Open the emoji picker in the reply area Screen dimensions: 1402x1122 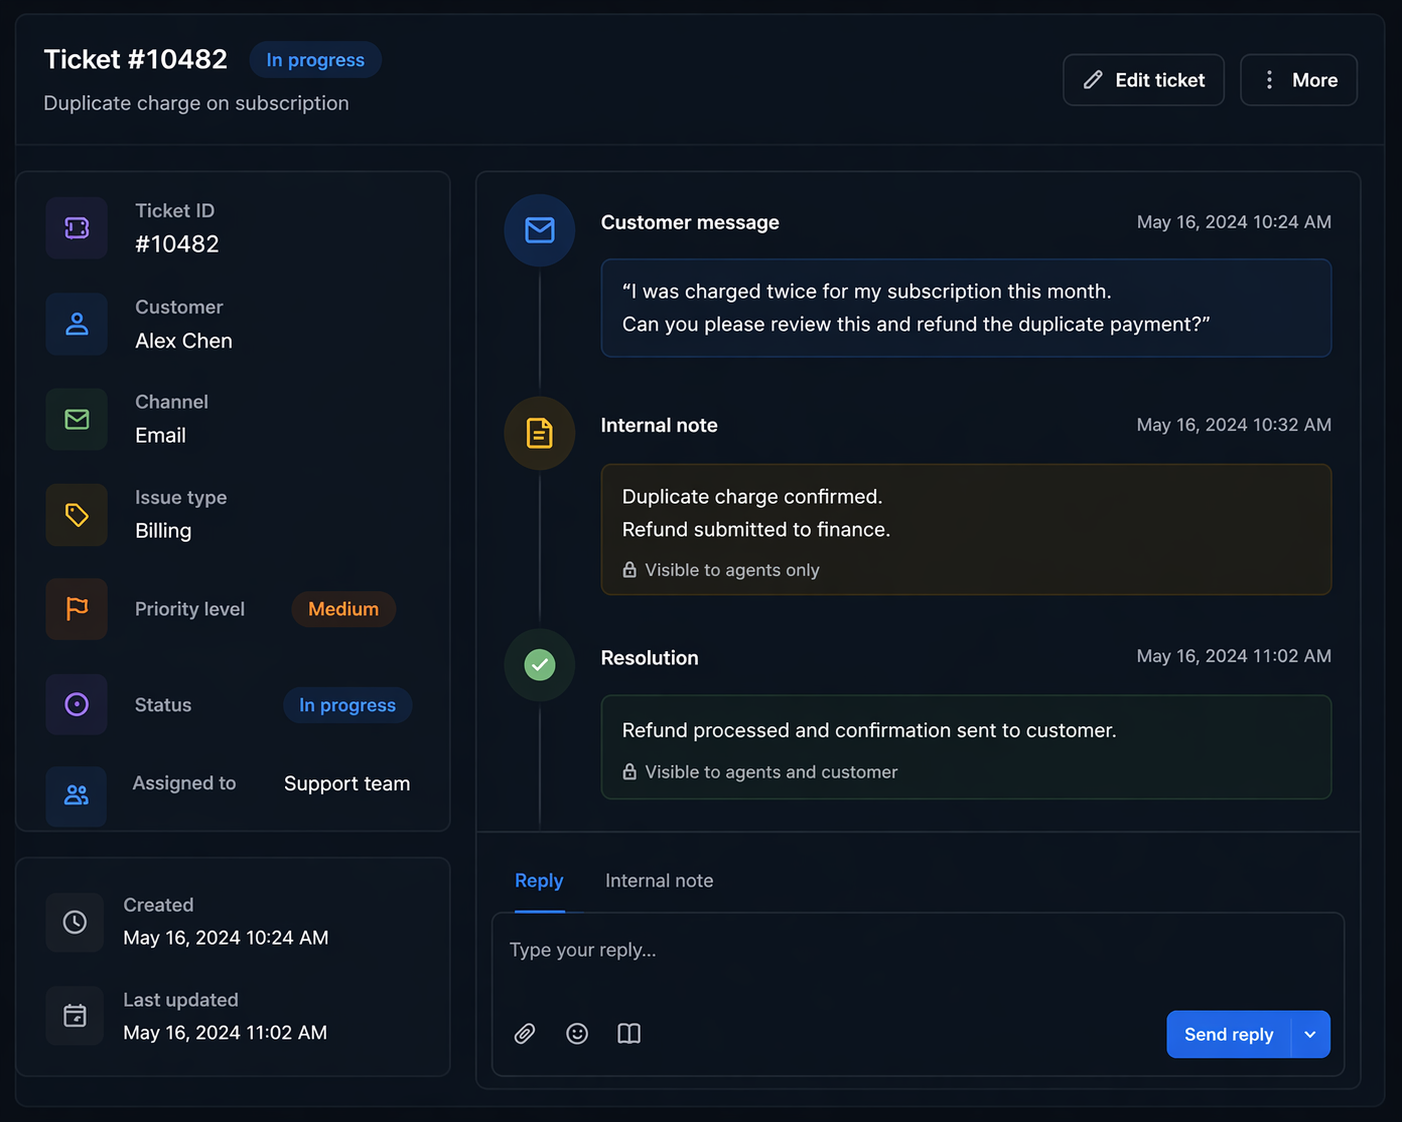[x=577, y=1033]
